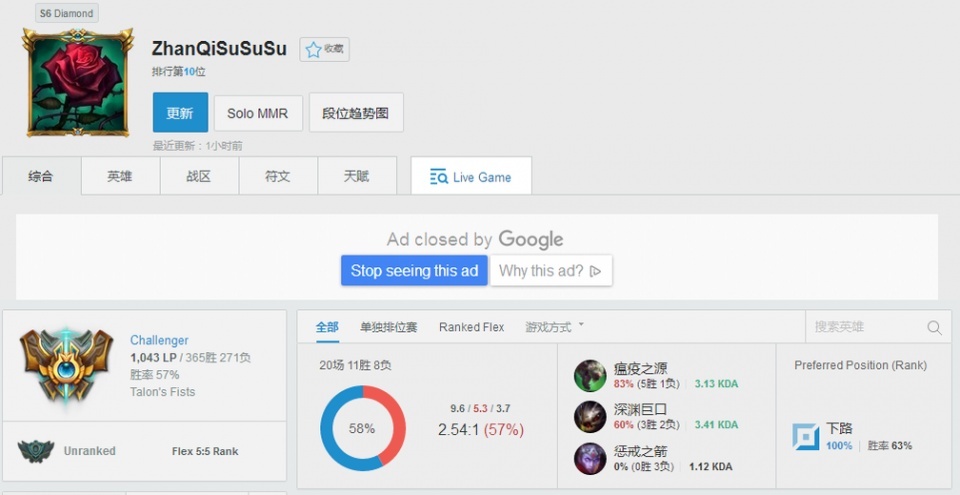The width and height of the screenshot is (960, 495).
Task: Select the 惩戒之箭 champion portrait
Action: (x=590, y=458)
